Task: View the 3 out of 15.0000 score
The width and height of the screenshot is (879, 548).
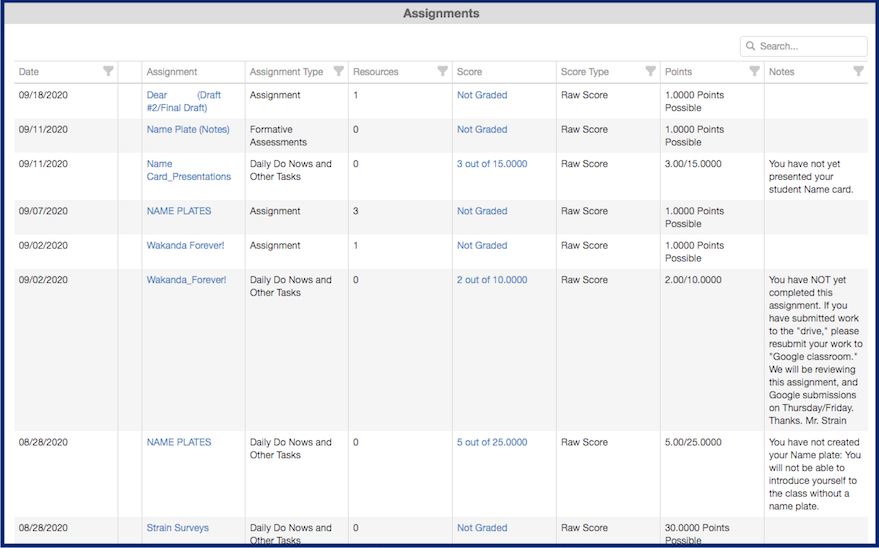Action: click(492, 164)
